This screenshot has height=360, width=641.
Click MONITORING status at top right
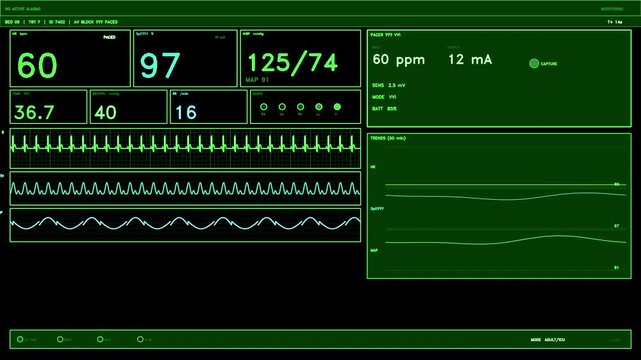coord(612,9)
